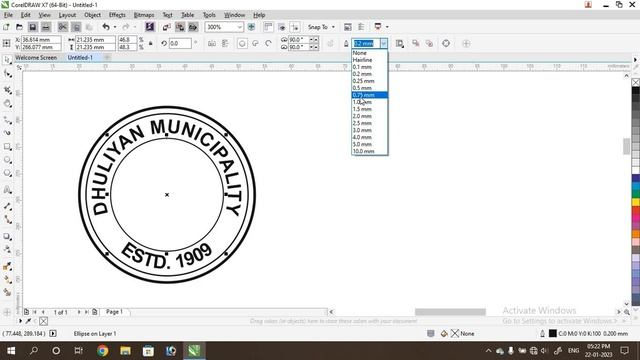Pick the yellow swatch in color palette
The width and height of the screenshot is (640, 360).
click(x=636, y=202)
